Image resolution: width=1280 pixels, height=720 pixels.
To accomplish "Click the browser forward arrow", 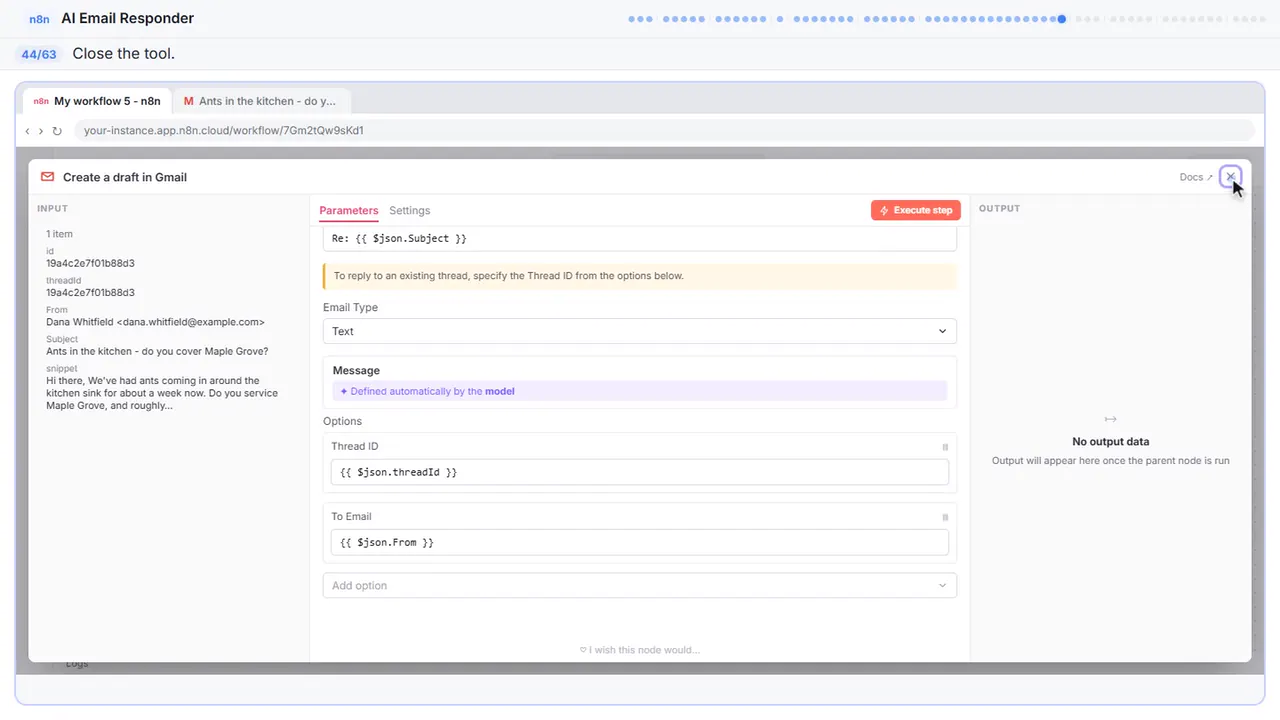I will 41,131.
